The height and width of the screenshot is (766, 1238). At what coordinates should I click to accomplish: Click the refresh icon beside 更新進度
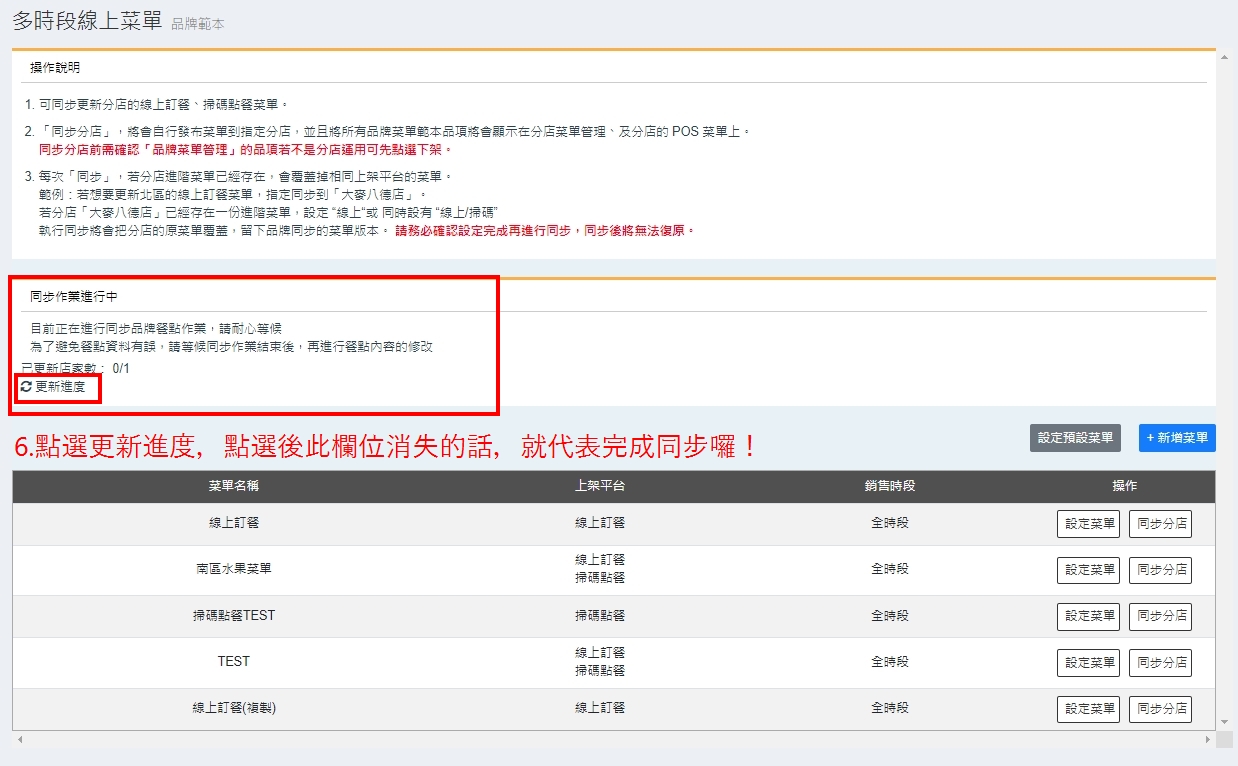point(26,386)
